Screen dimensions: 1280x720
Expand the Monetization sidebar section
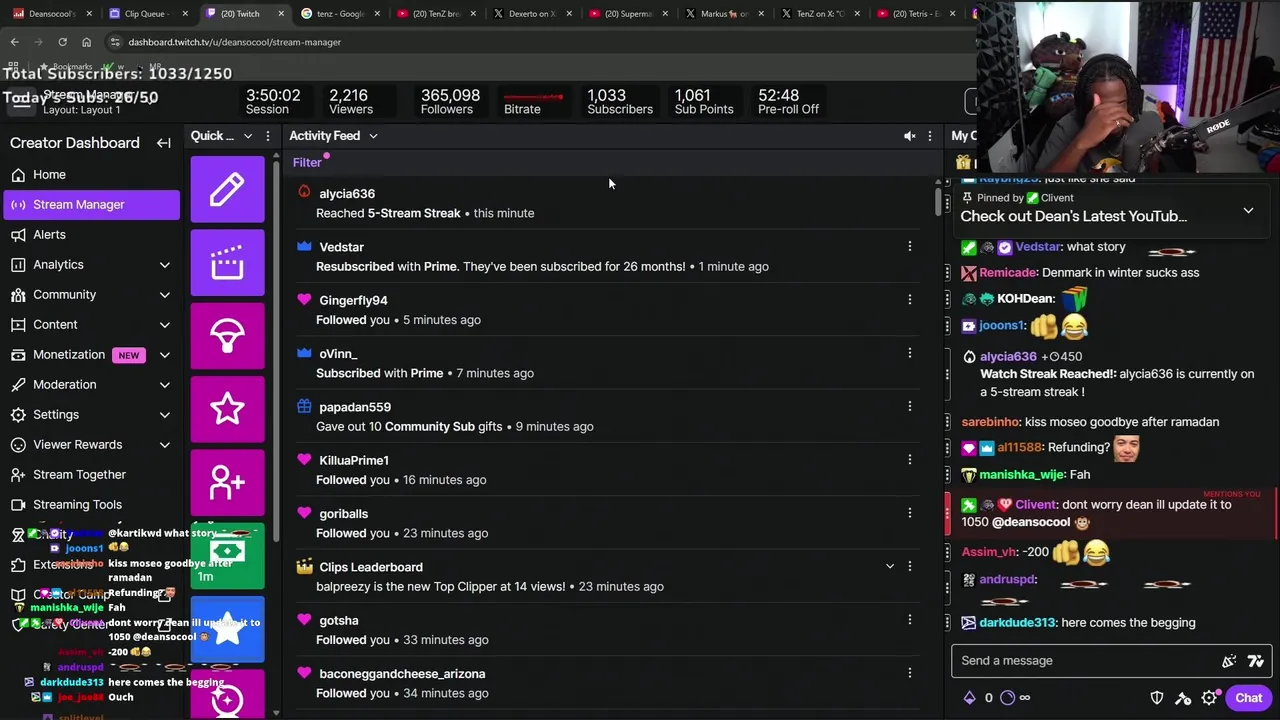(164, 355)
